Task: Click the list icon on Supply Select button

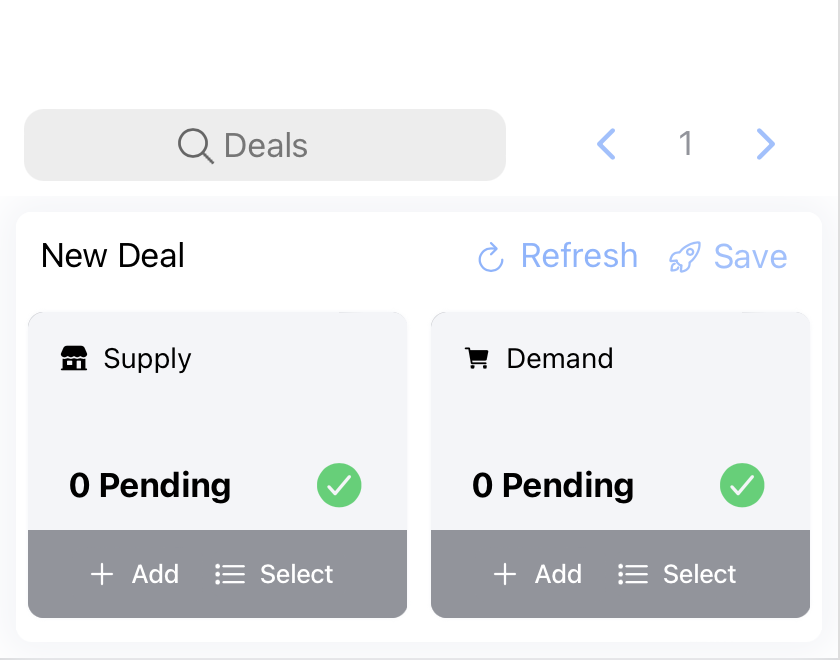Action: pyautogui.click(x=229, y=574)
